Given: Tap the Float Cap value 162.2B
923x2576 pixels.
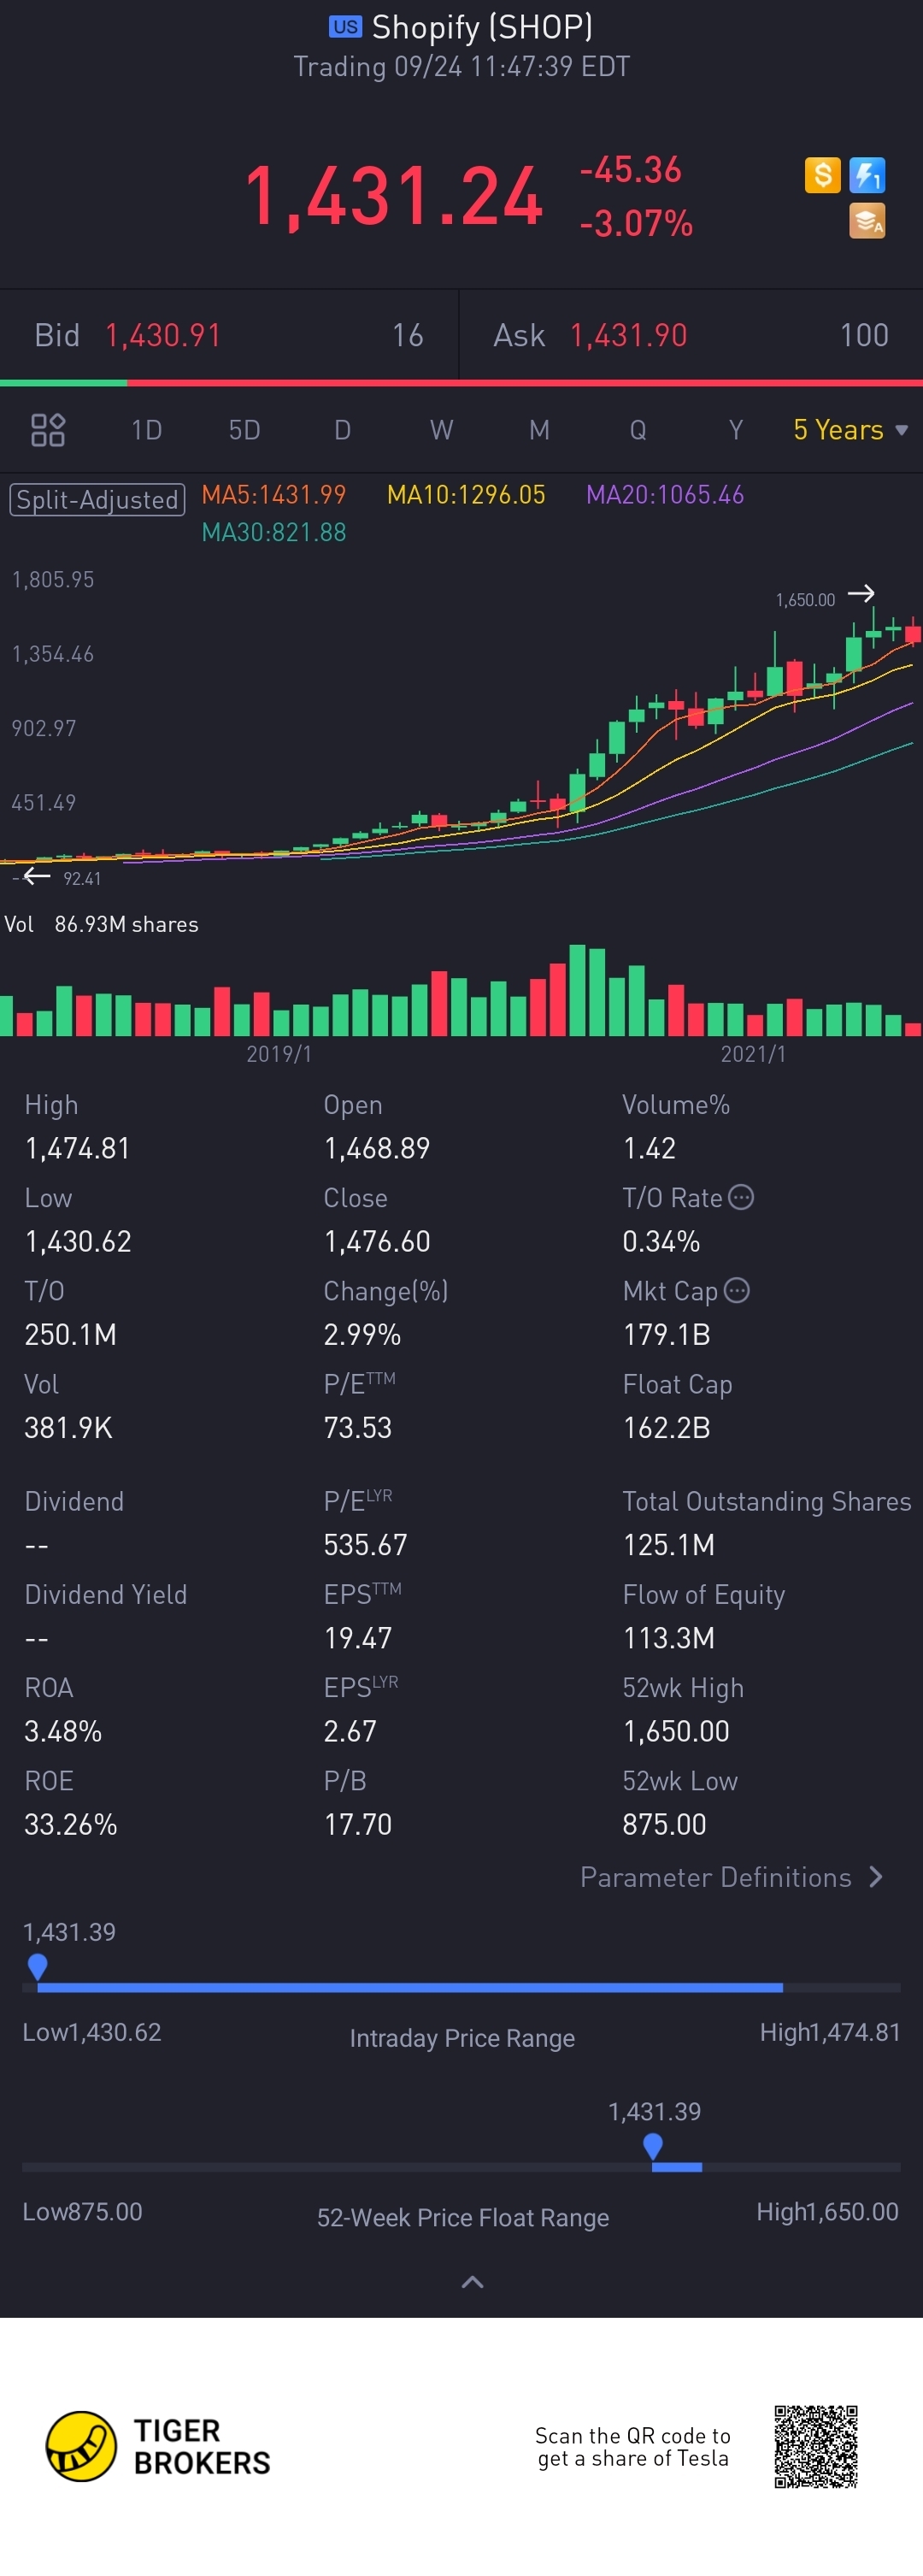Looking at the screenshot, I should [x=666, y=1427].
